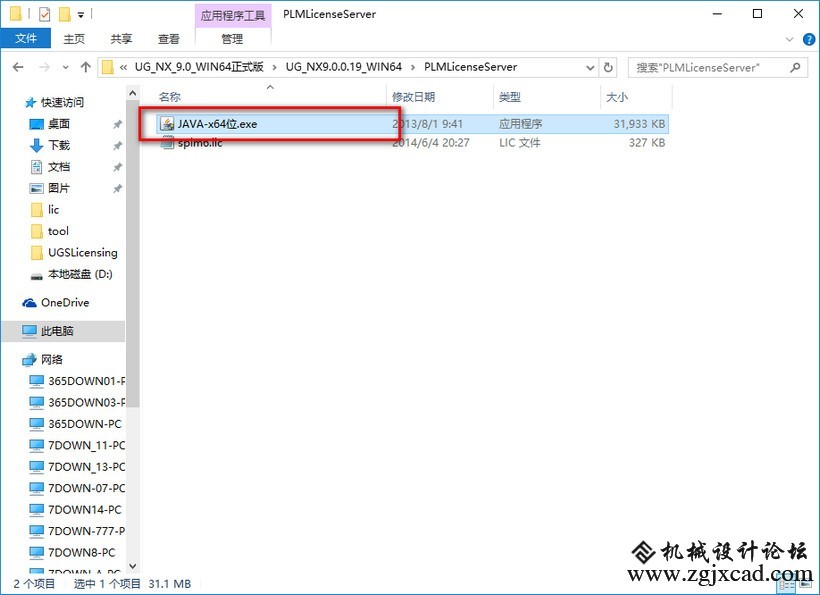Select the 应用程序工具 contextual tab

233,15
